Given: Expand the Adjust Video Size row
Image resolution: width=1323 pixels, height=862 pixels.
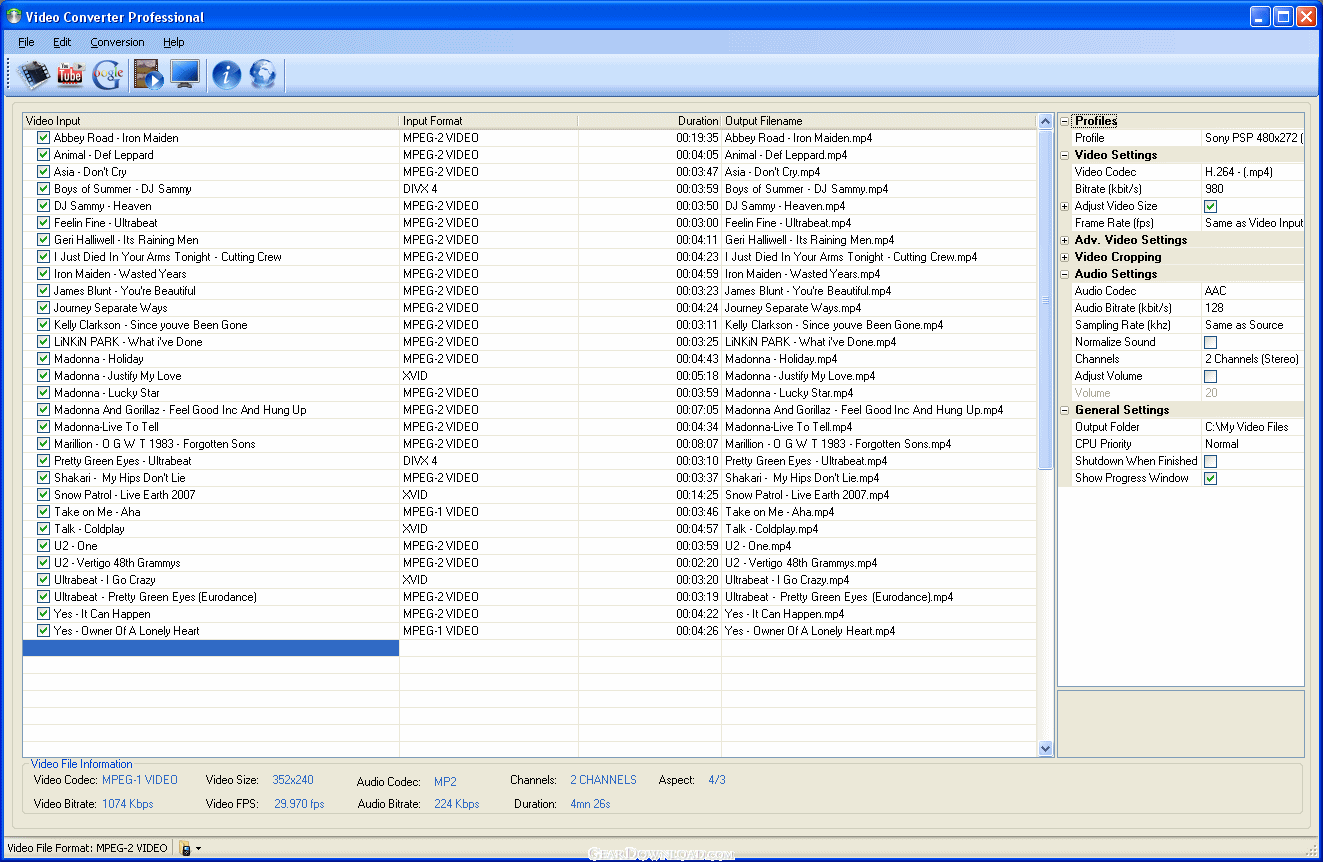Looking at the screenshot, I should pos(1065,206).
